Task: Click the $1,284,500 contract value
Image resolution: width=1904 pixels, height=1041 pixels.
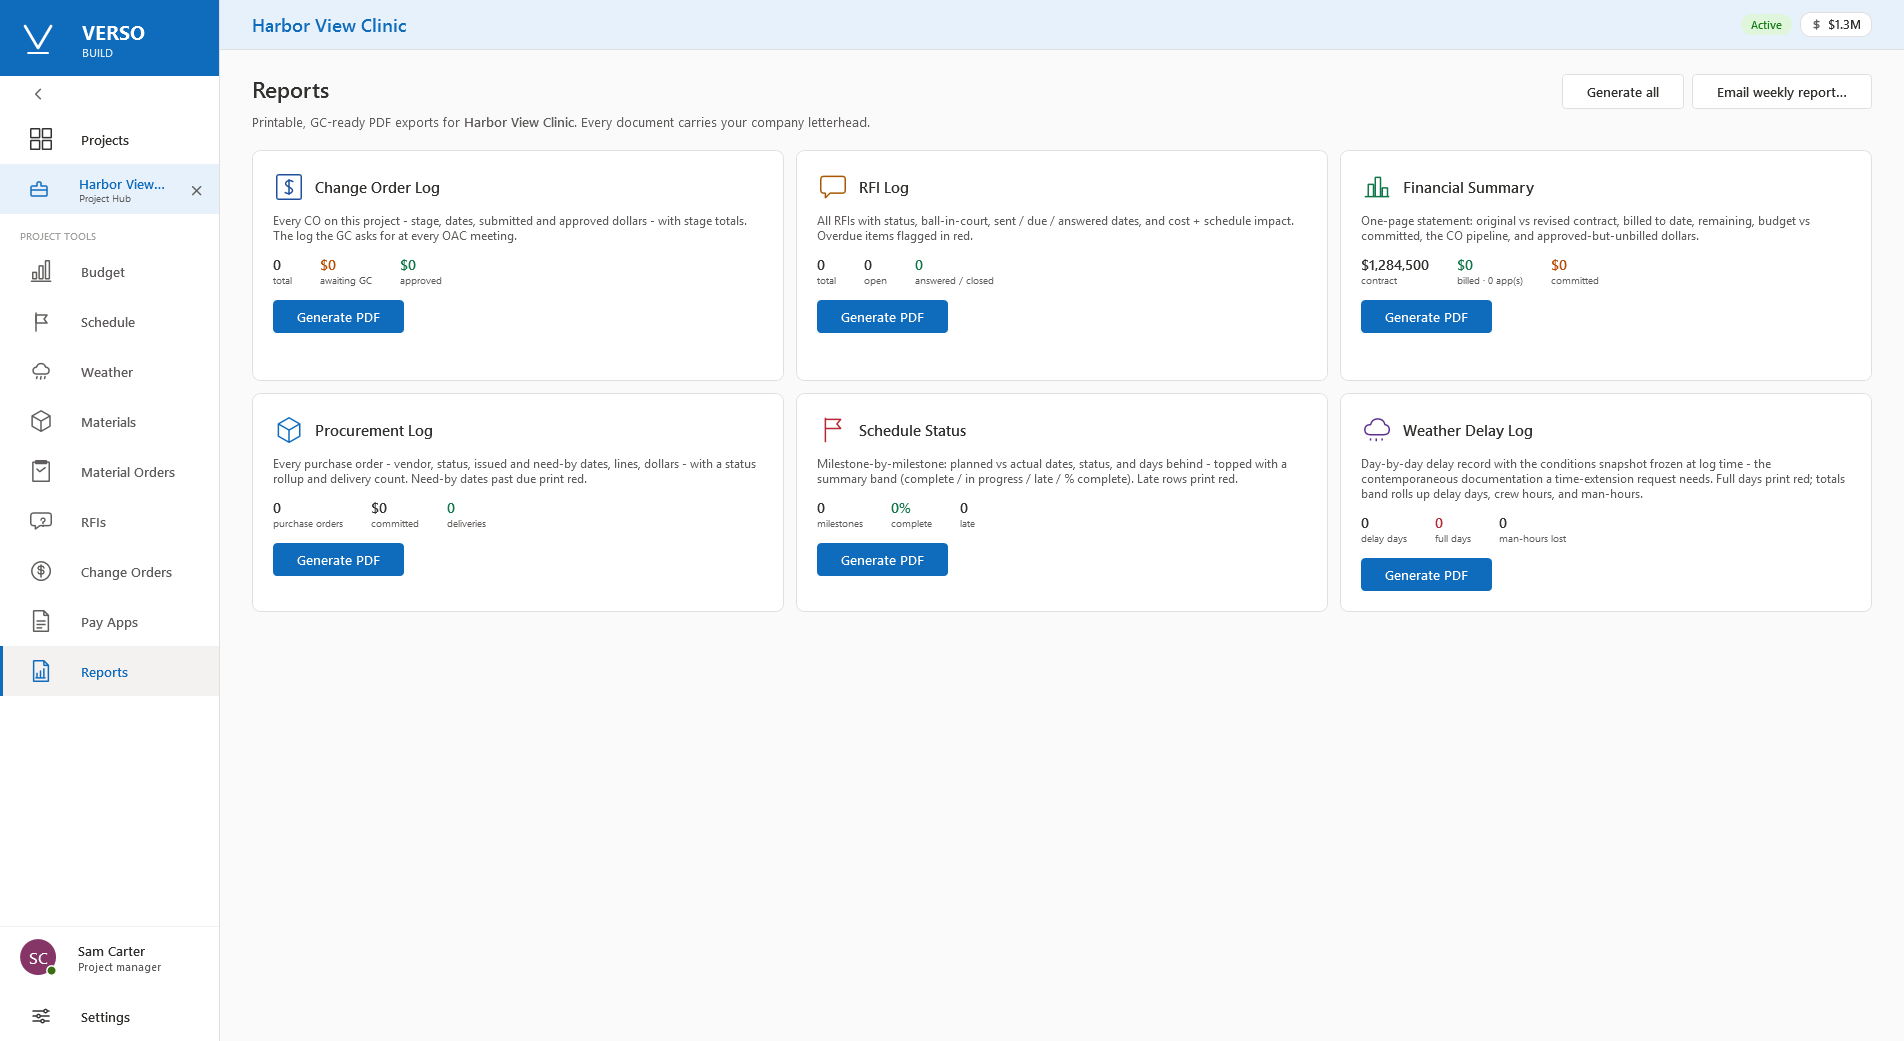Action: (1395, 265)
